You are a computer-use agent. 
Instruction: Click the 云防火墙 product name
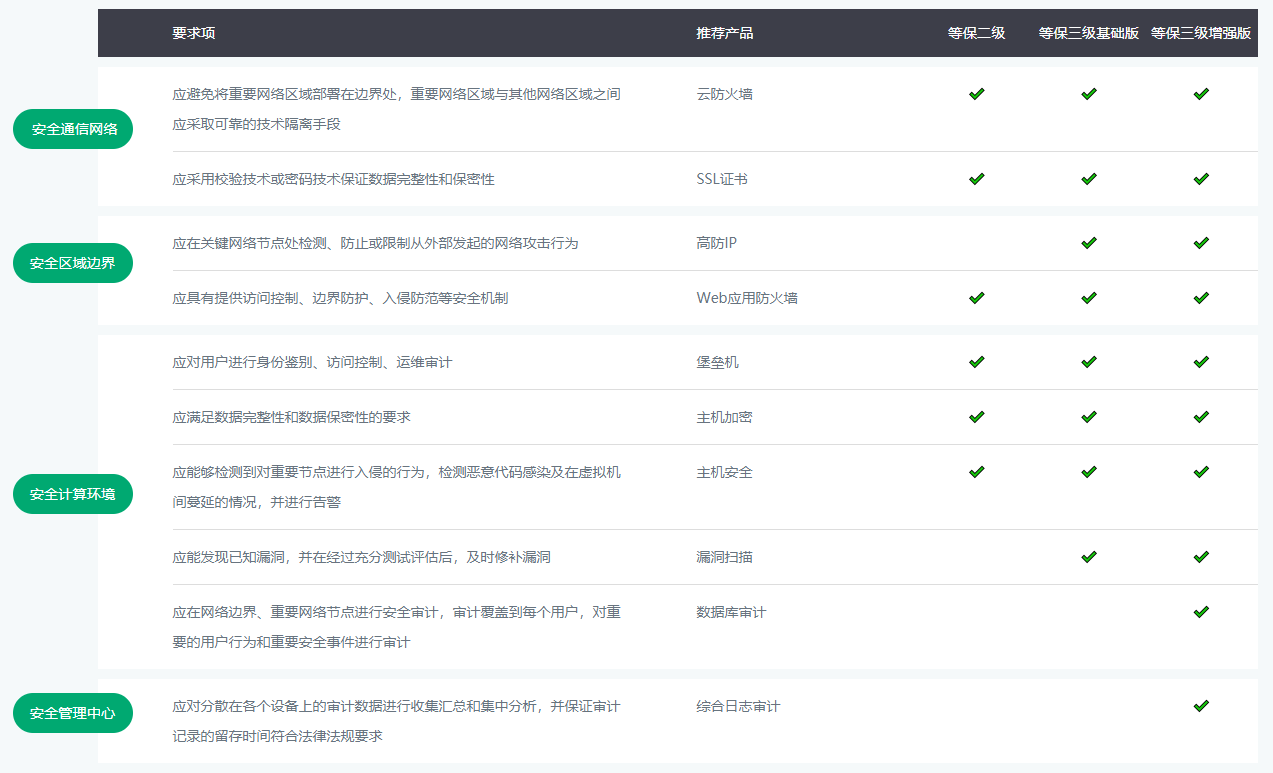point(725,94)
